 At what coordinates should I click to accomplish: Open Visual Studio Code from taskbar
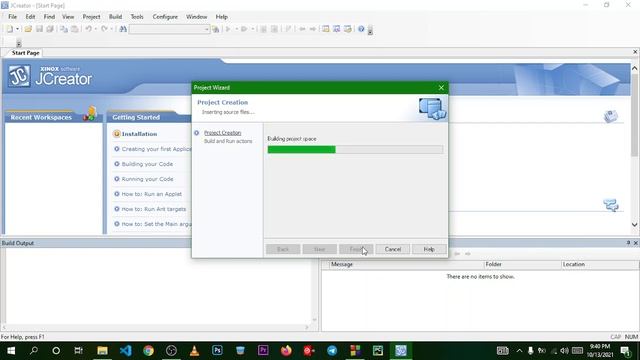tap(125, 351)
